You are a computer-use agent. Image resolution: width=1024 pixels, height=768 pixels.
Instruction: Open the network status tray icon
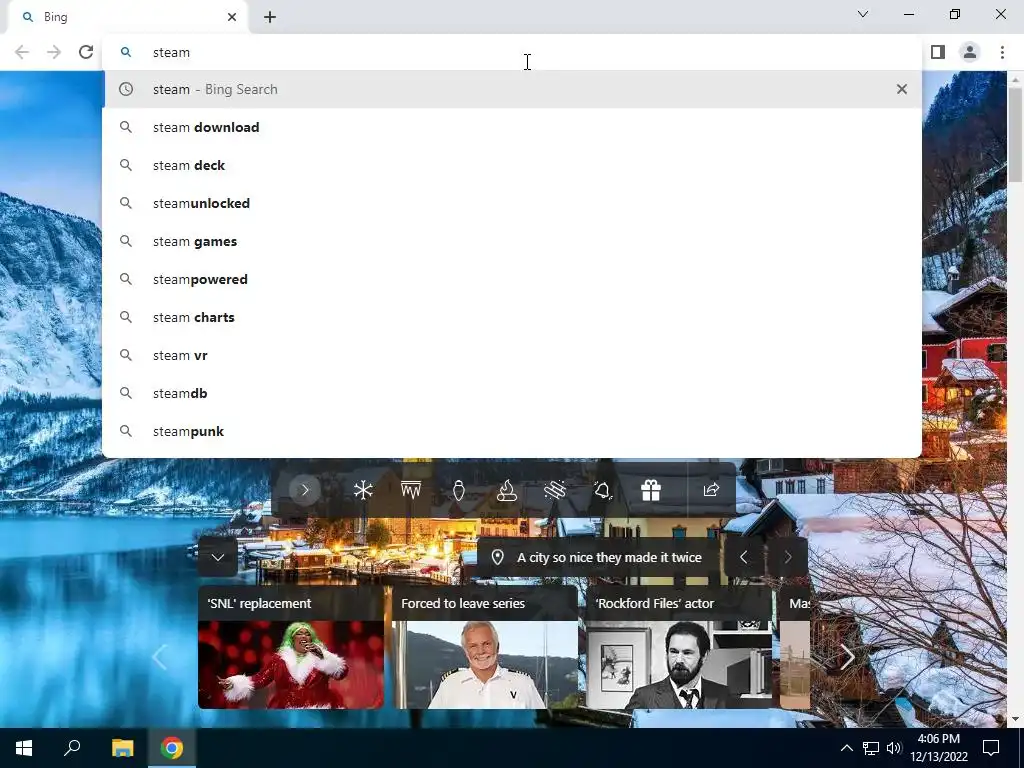(871, 748)
